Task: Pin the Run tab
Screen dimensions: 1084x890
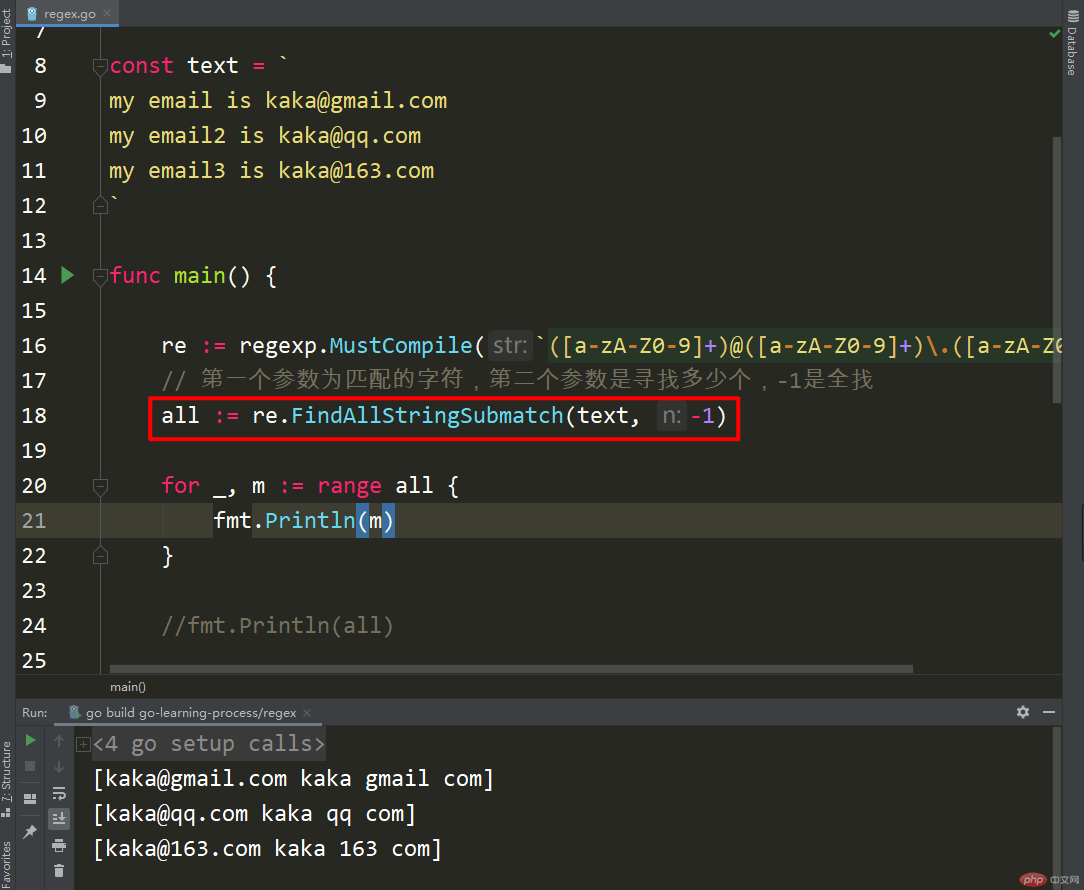Action: [30, 832]
